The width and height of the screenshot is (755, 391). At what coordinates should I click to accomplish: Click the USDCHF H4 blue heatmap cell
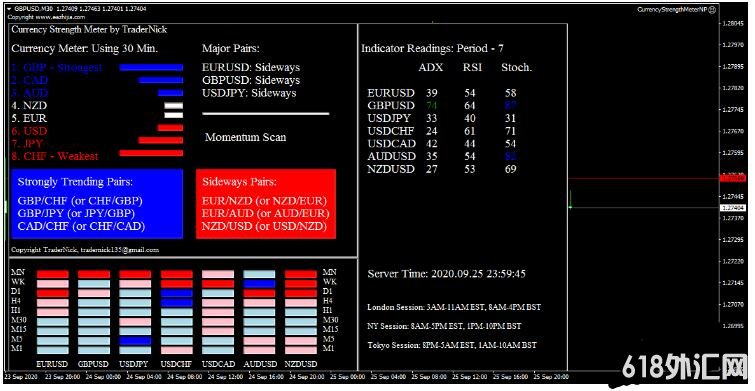click(177, 303)
